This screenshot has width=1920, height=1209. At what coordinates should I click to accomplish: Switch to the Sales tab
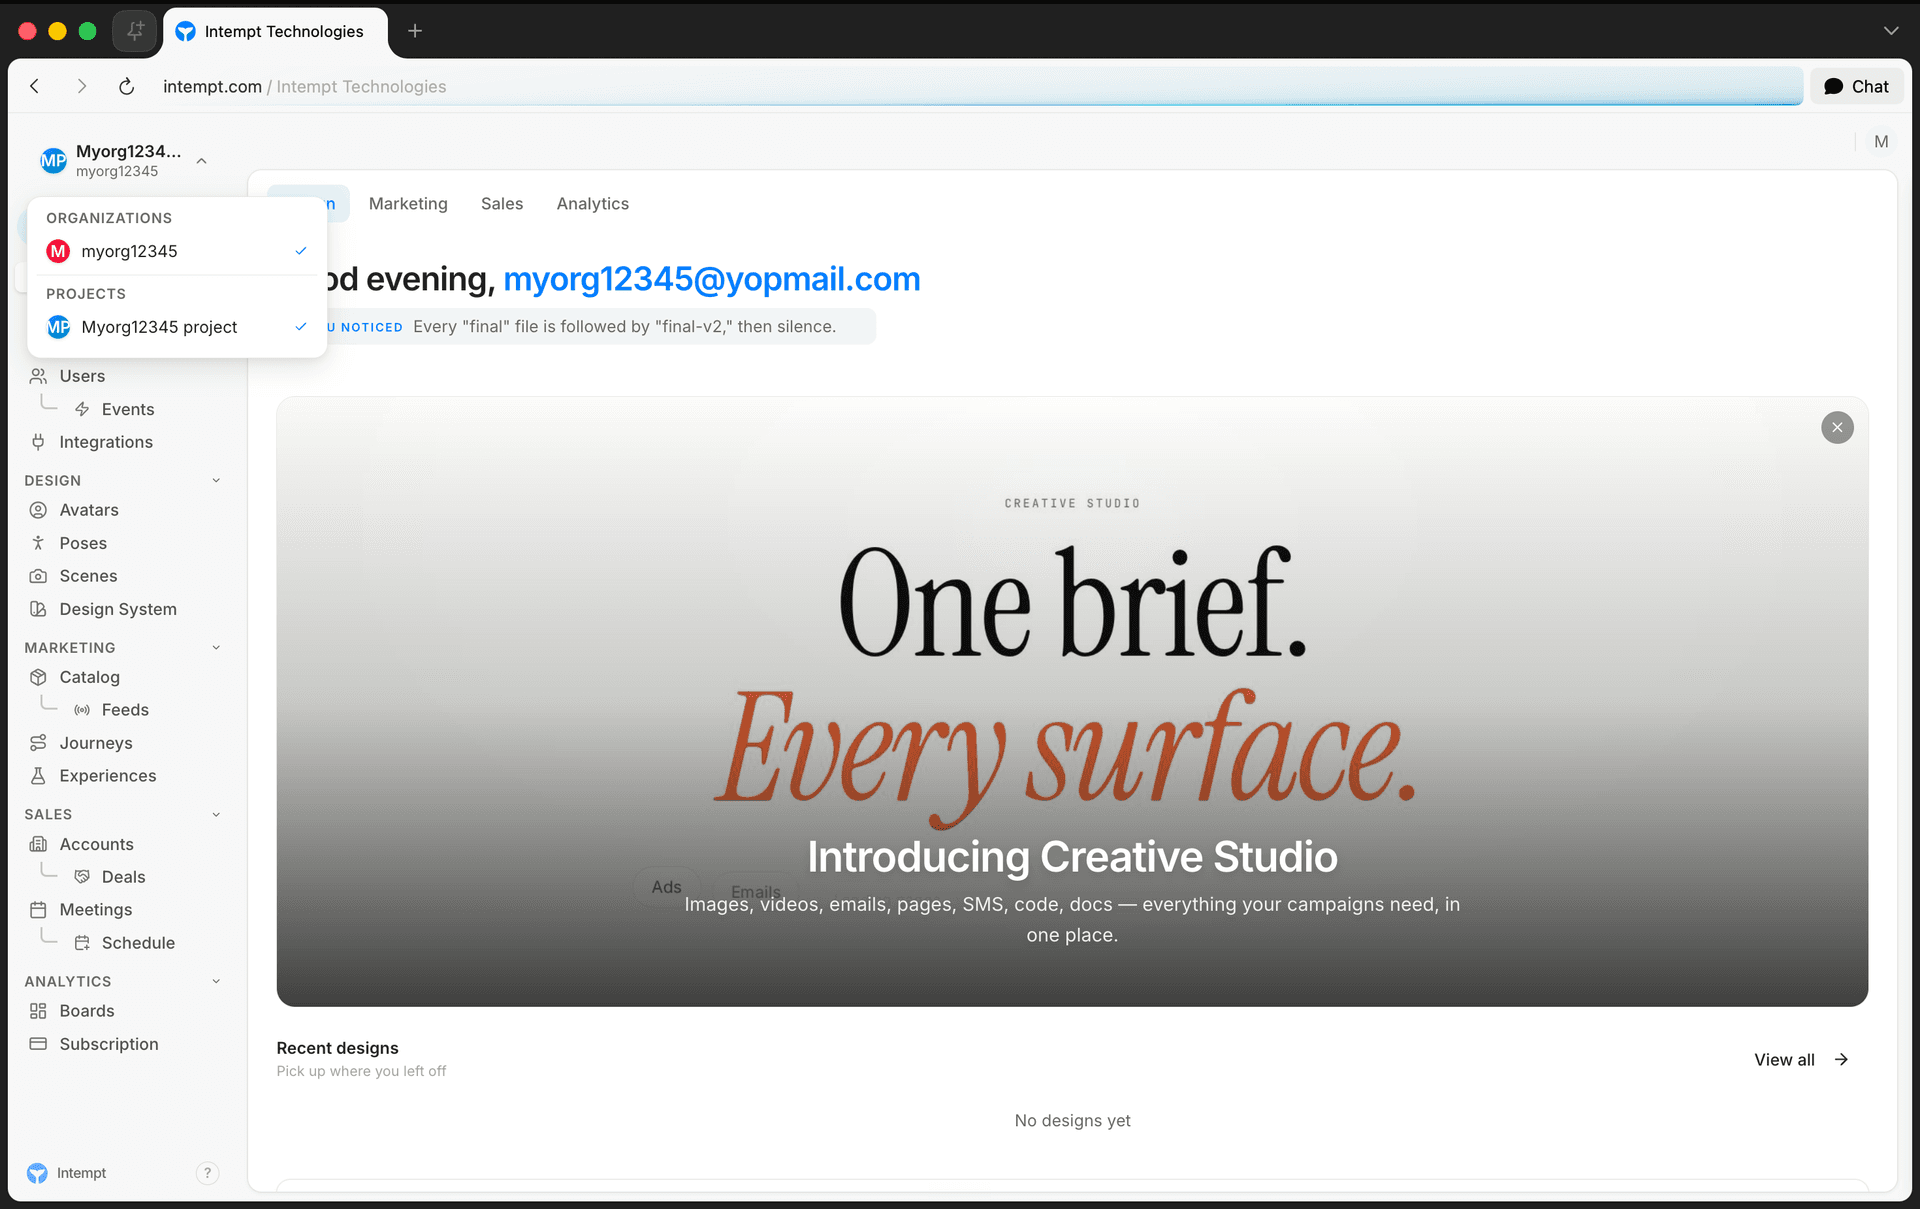pyautogui.click(x=502, y=204)
